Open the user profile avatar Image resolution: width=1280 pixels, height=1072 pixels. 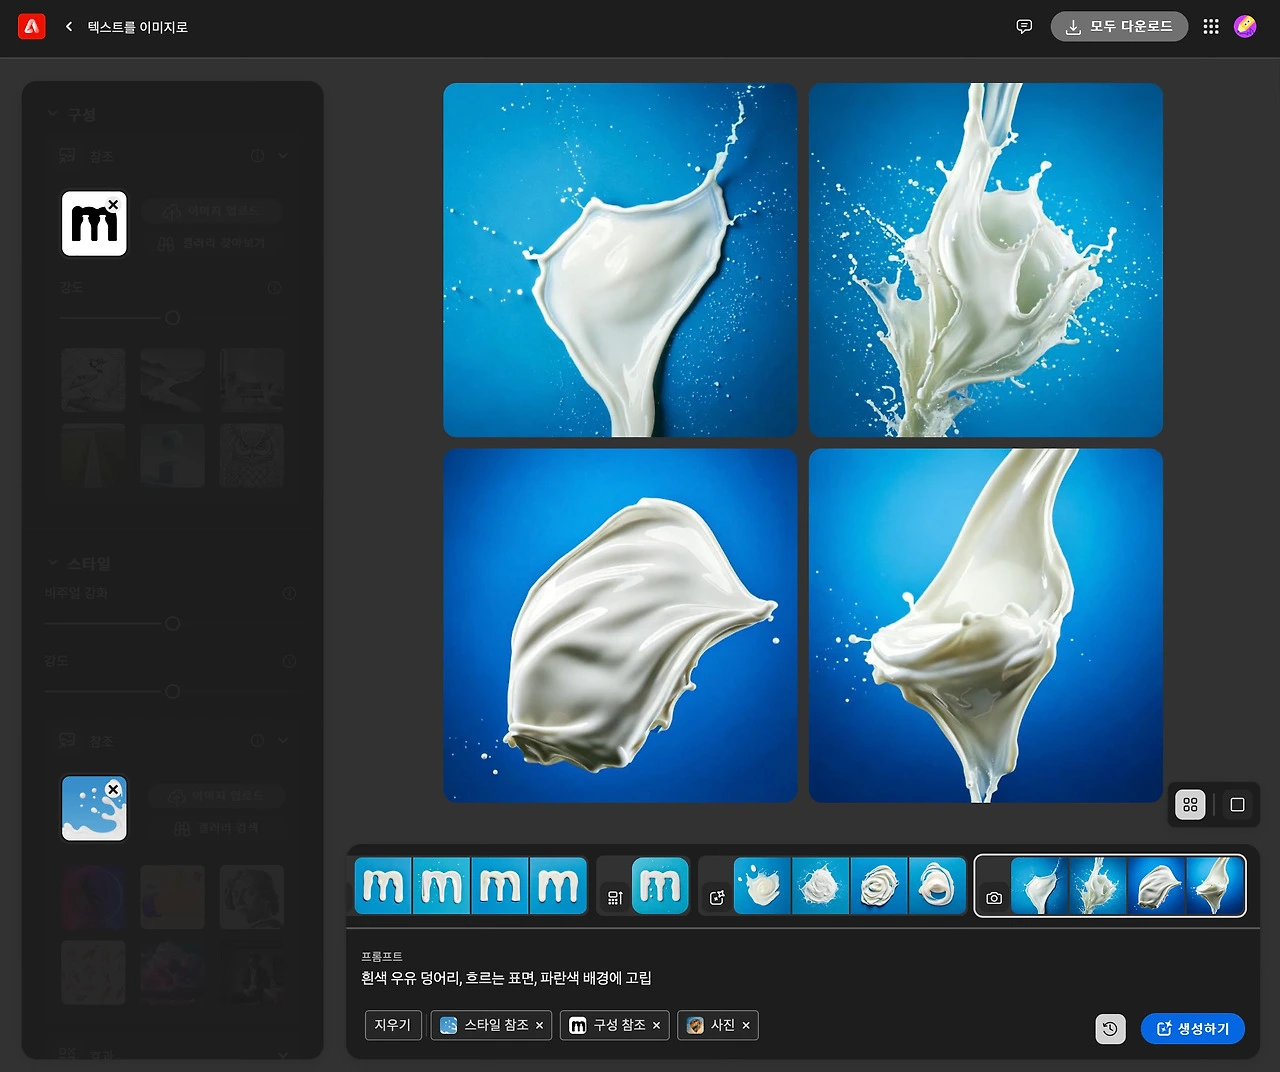click(x=1245, y=27)
